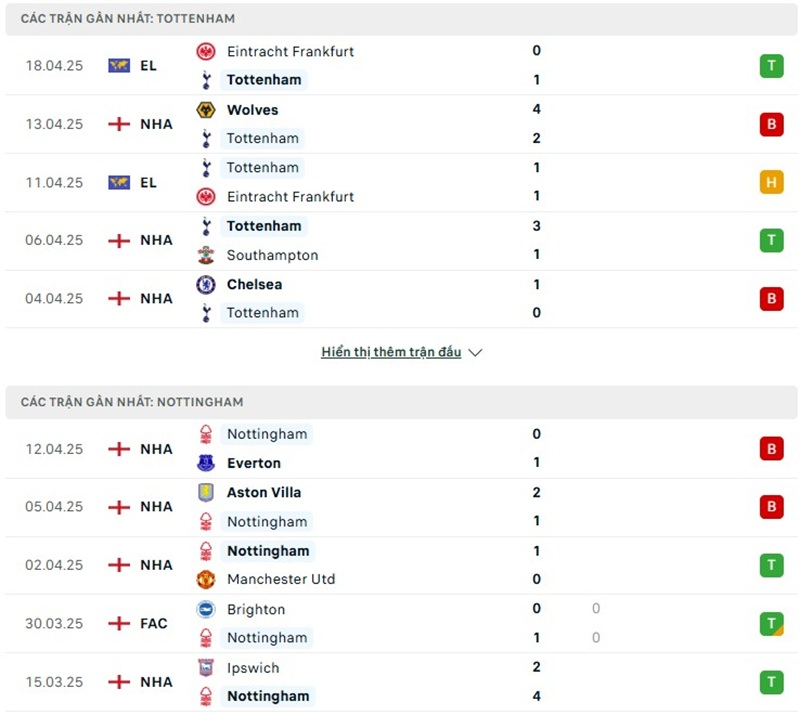Click 'Hiển thị thêm trận đấu' link
This screenshot has width=800, height=715.
pyautogui.click(x=391, y=353)
